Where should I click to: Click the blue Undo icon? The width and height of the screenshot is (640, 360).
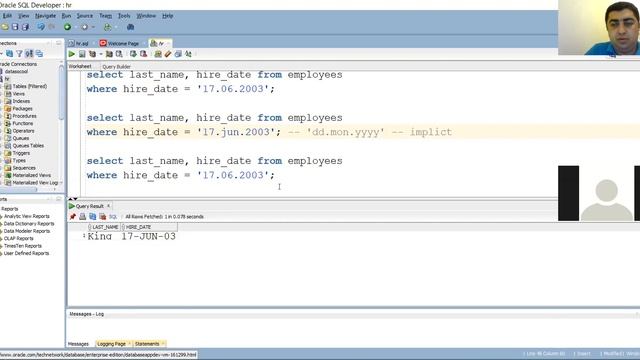pyautogui.click(x=41, y=27)
